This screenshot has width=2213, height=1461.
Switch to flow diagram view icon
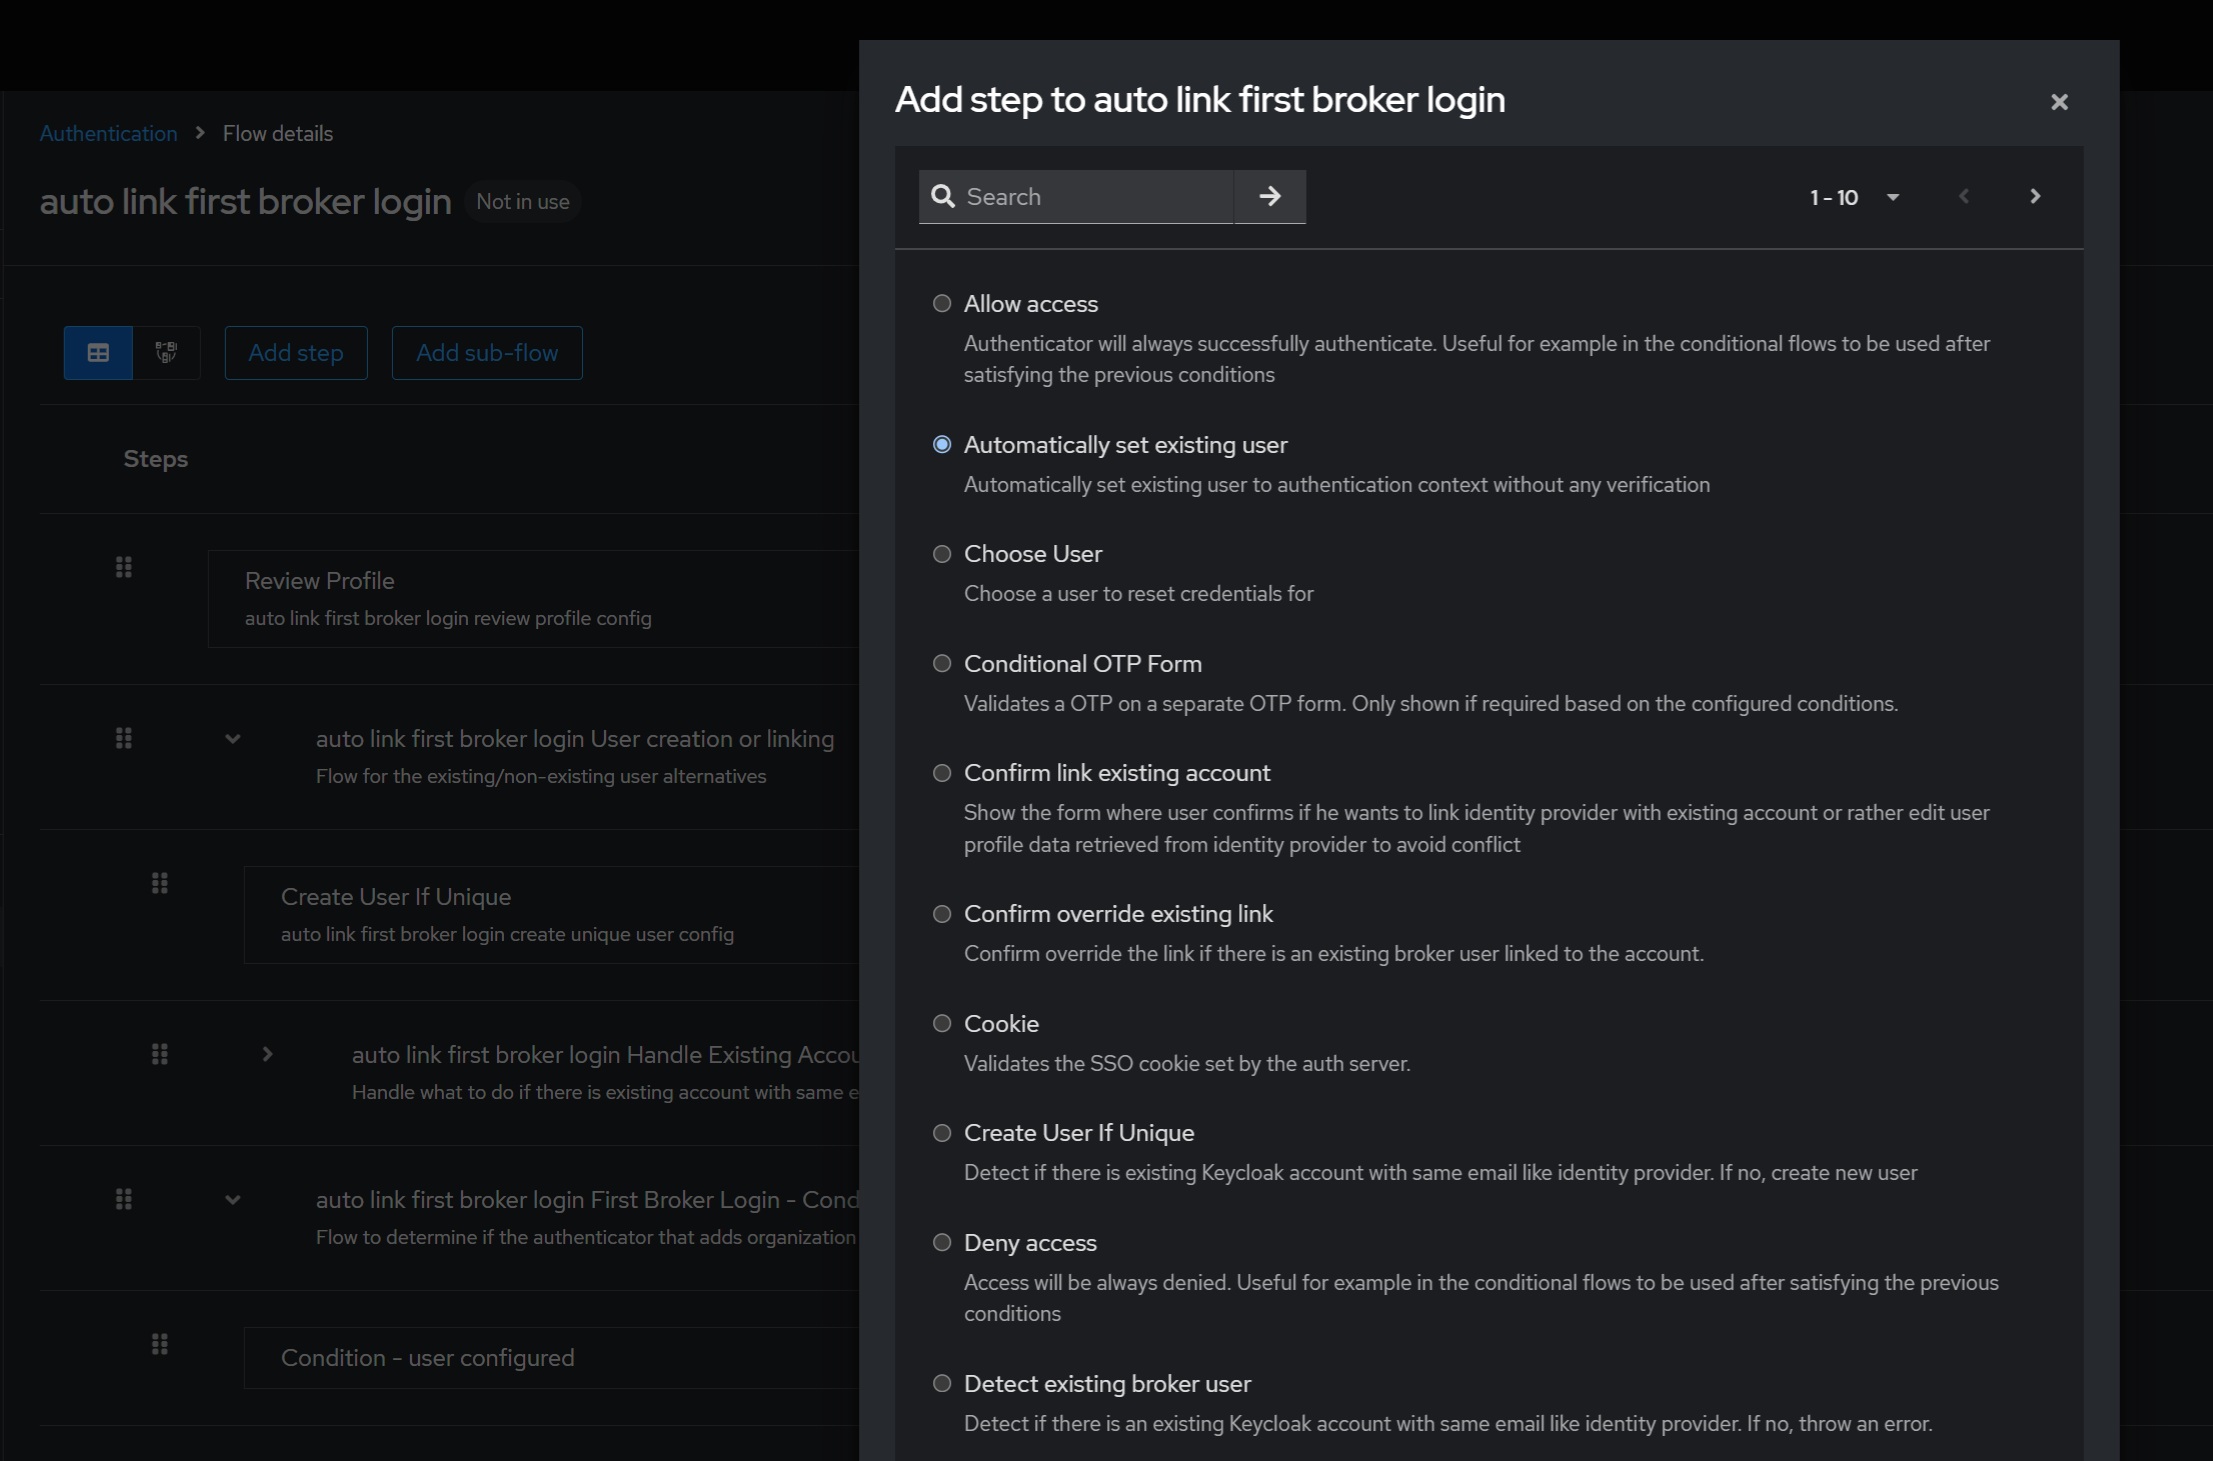point(166,353)
